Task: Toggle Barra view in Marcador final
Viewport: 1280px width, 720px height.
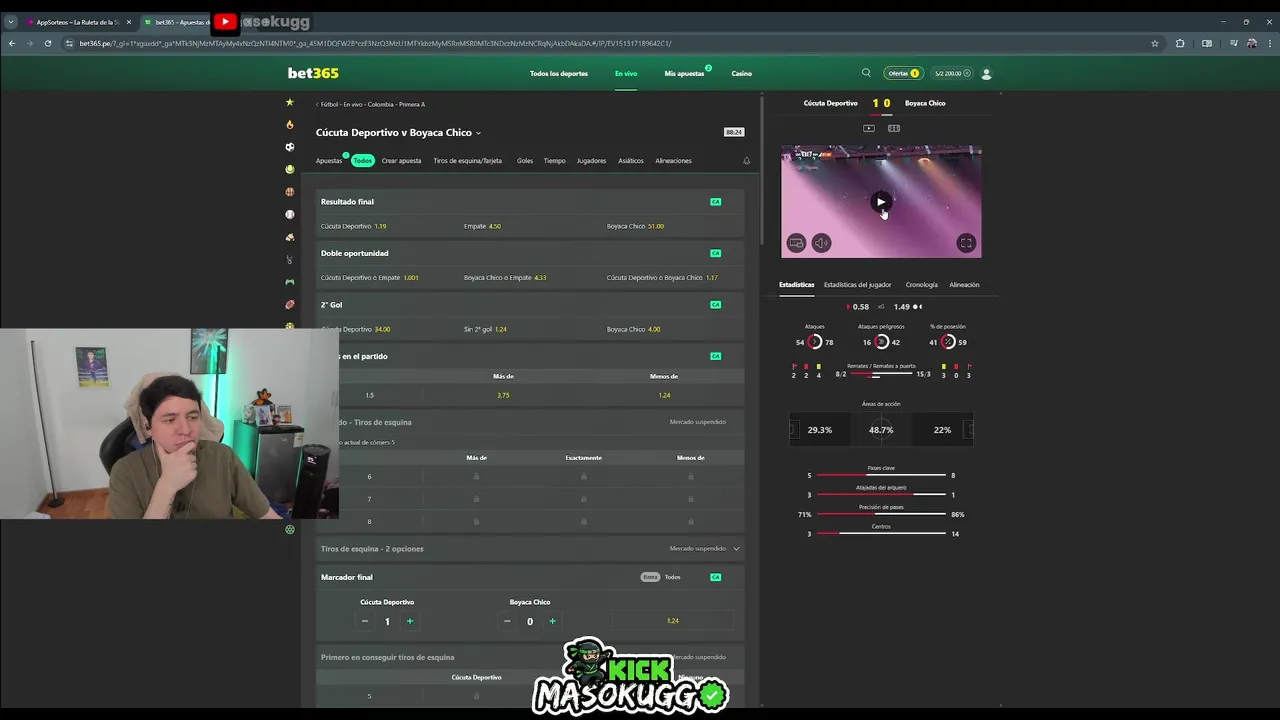Action: coord(650,577)
